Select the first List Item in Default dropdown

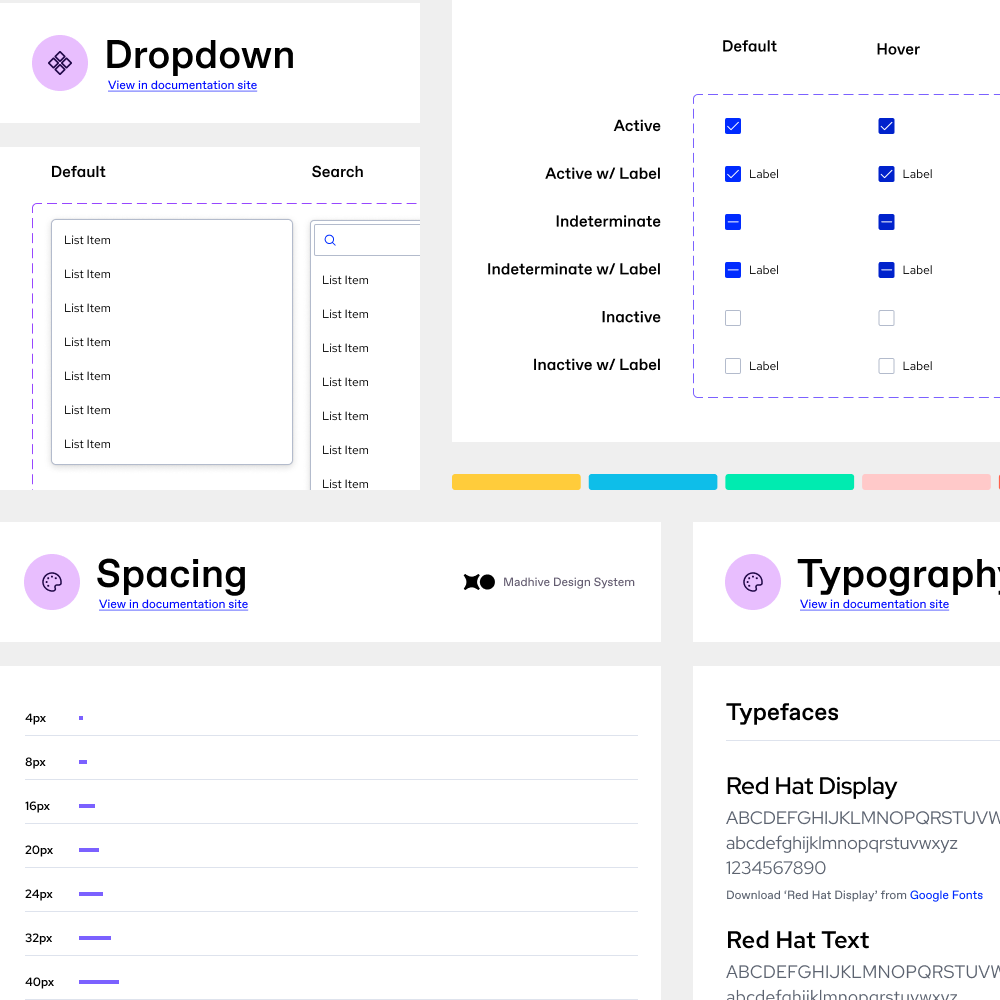click(88, 240)
